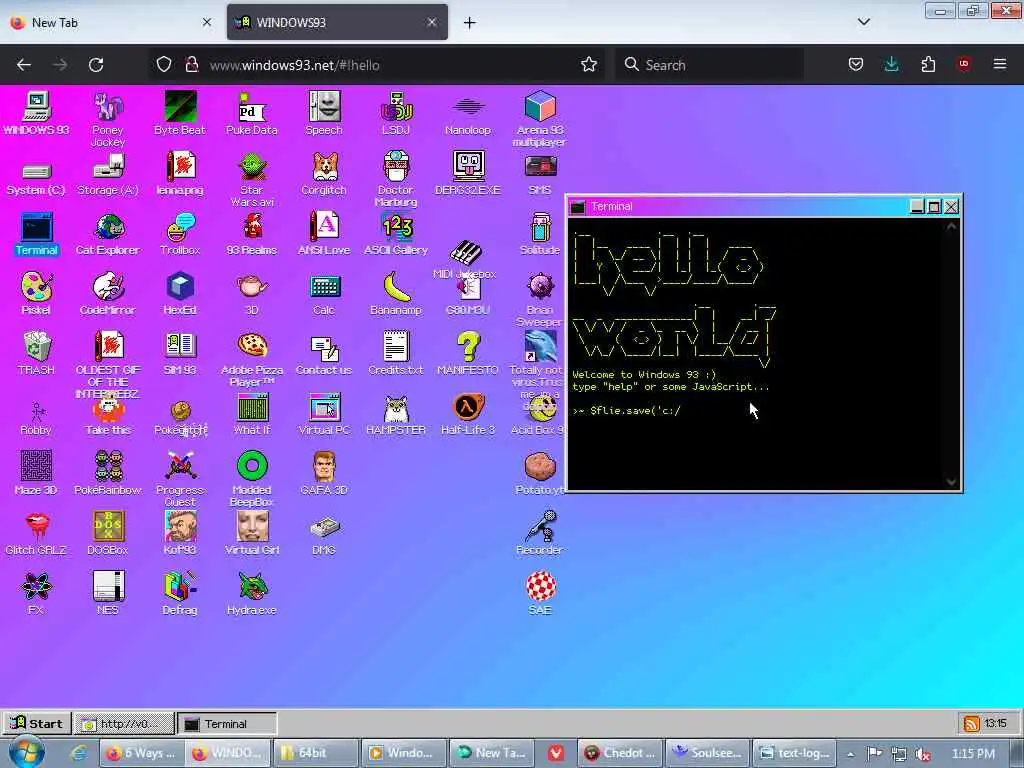
Task: Open GAFA 3D icon
Action: 324,473
